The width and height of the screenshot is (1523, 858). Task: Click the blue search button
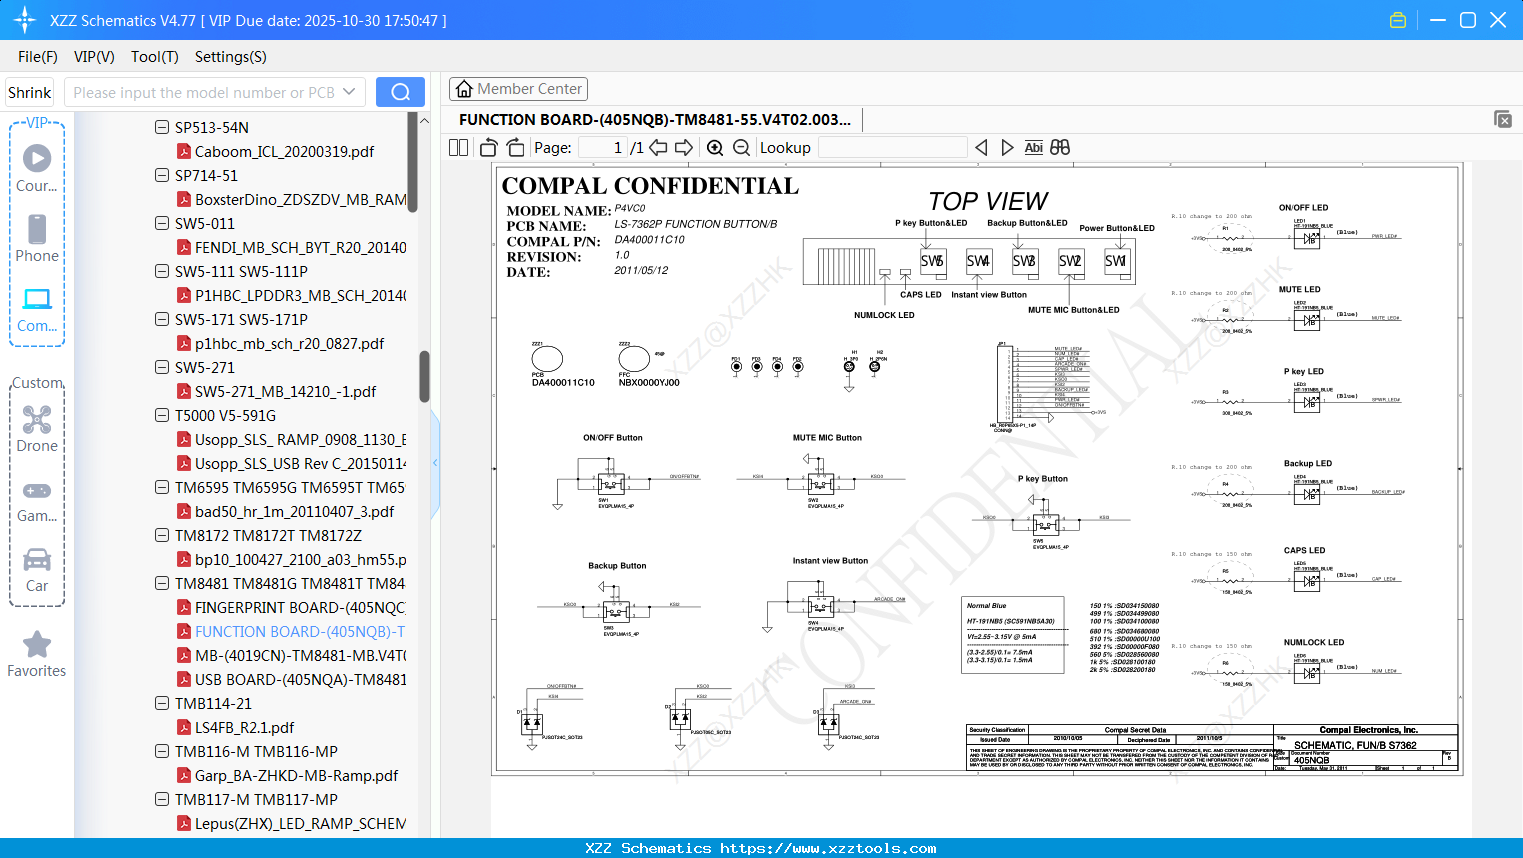tap(400, 92)
